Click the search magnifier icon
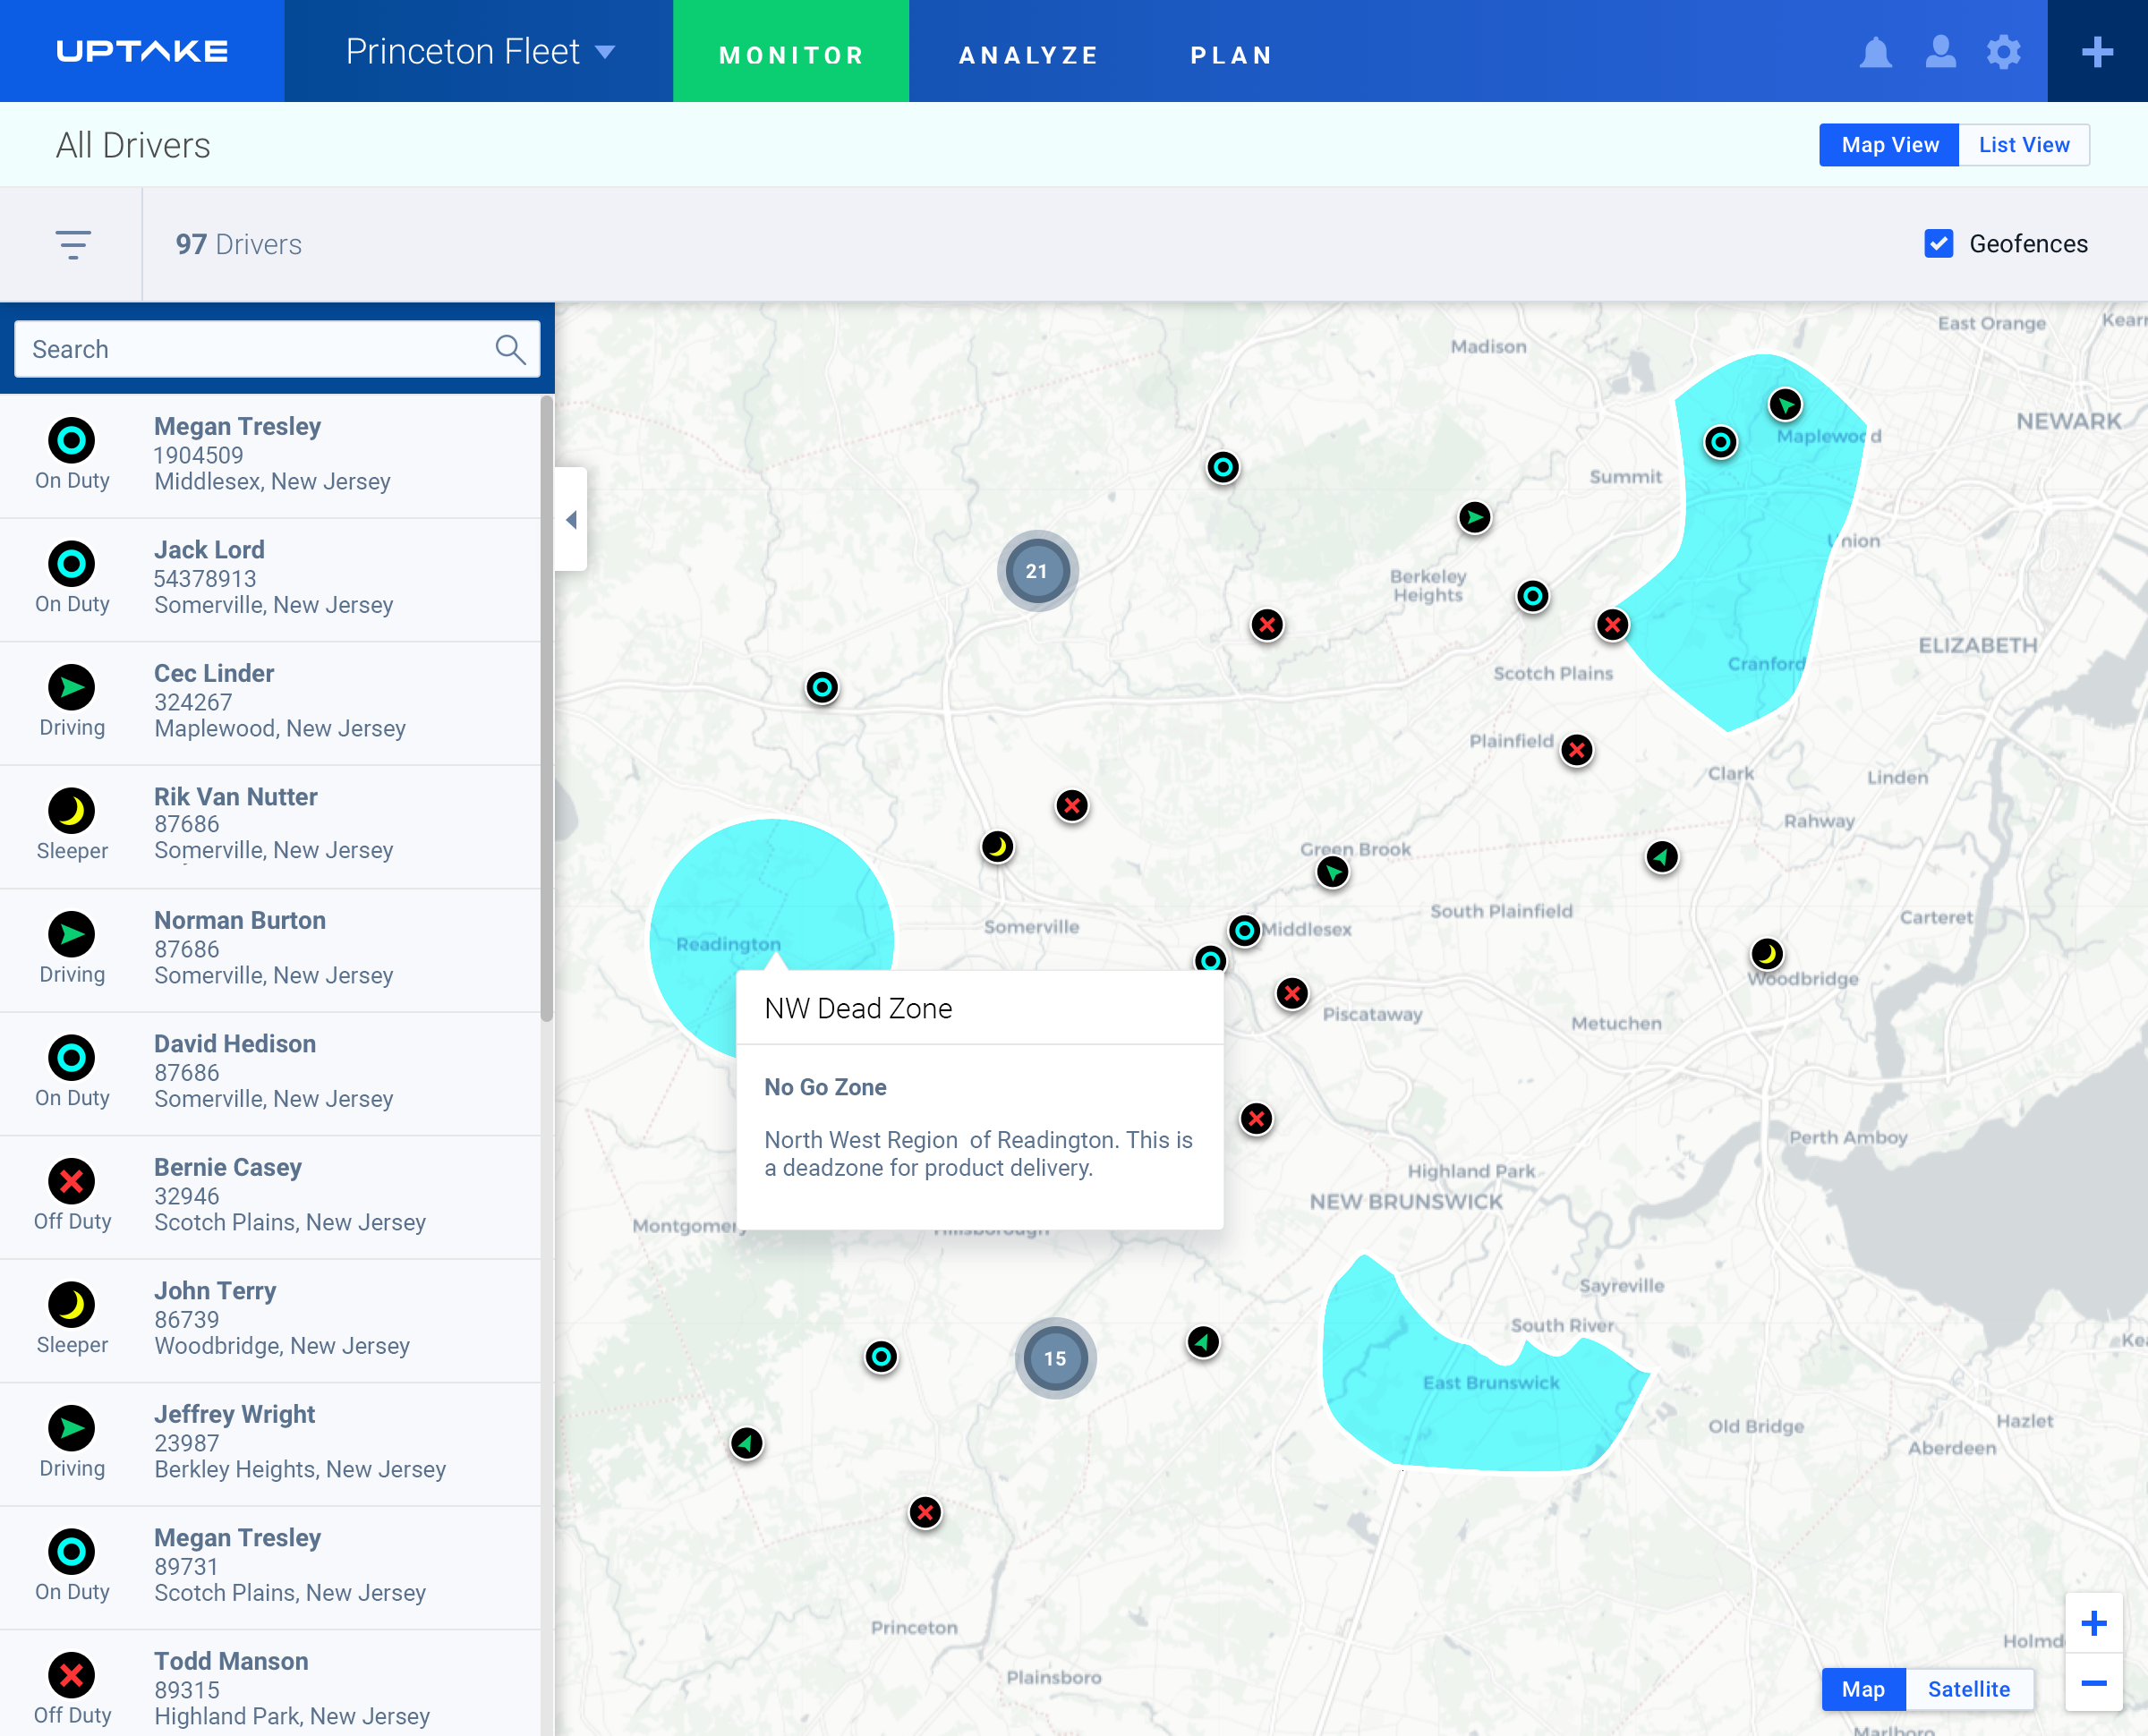2148x1736 pixels. coord(510,349)
